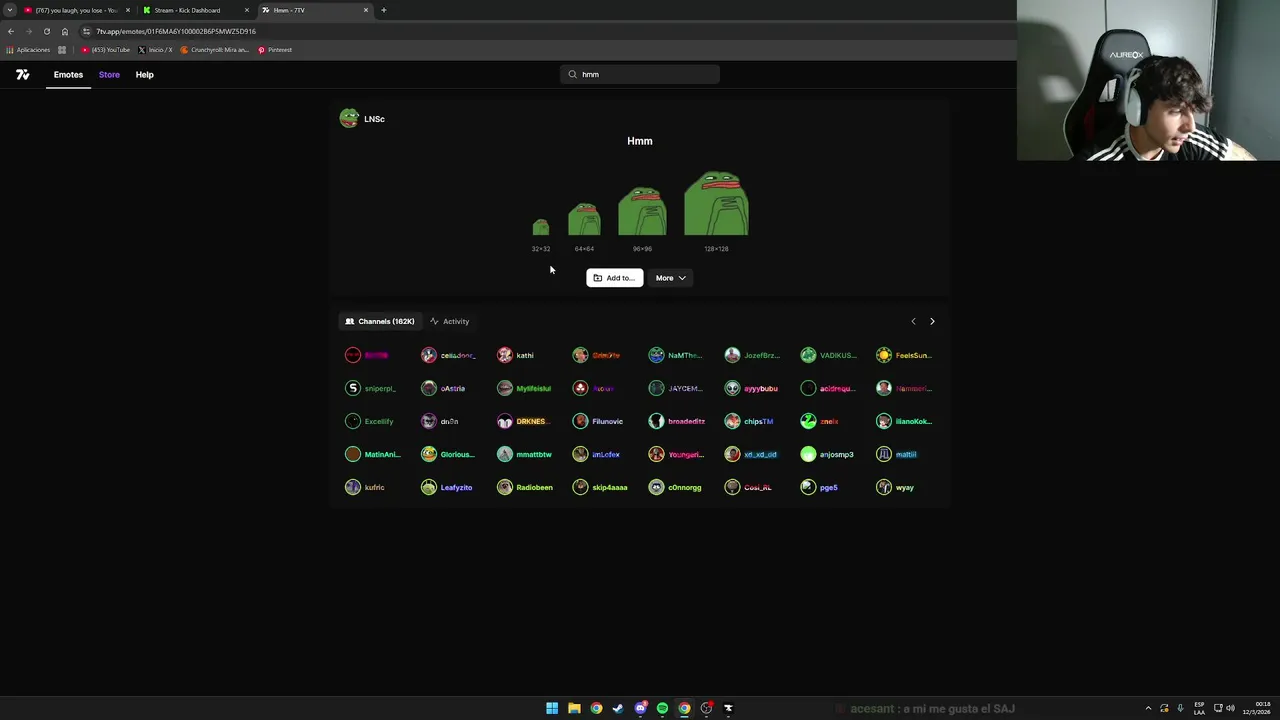Click the 32x32 Hmm emote preview
Image resolution: width=1280 pixels, height=720 pixels.
[541, 227]
